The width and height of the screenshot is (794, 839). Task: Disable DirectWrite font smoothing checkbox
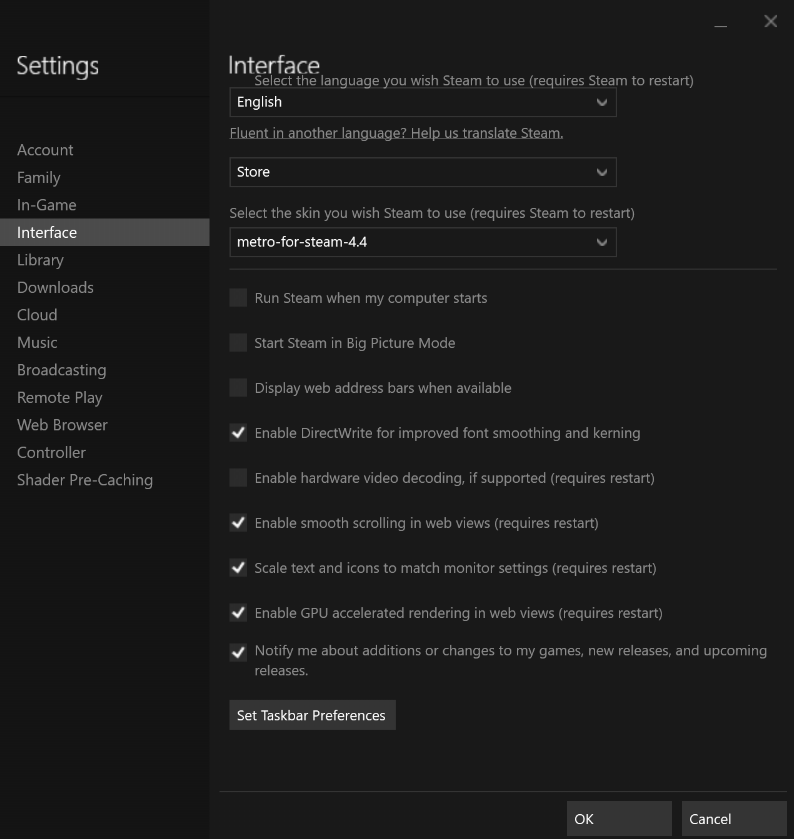(x=238, y=433)
